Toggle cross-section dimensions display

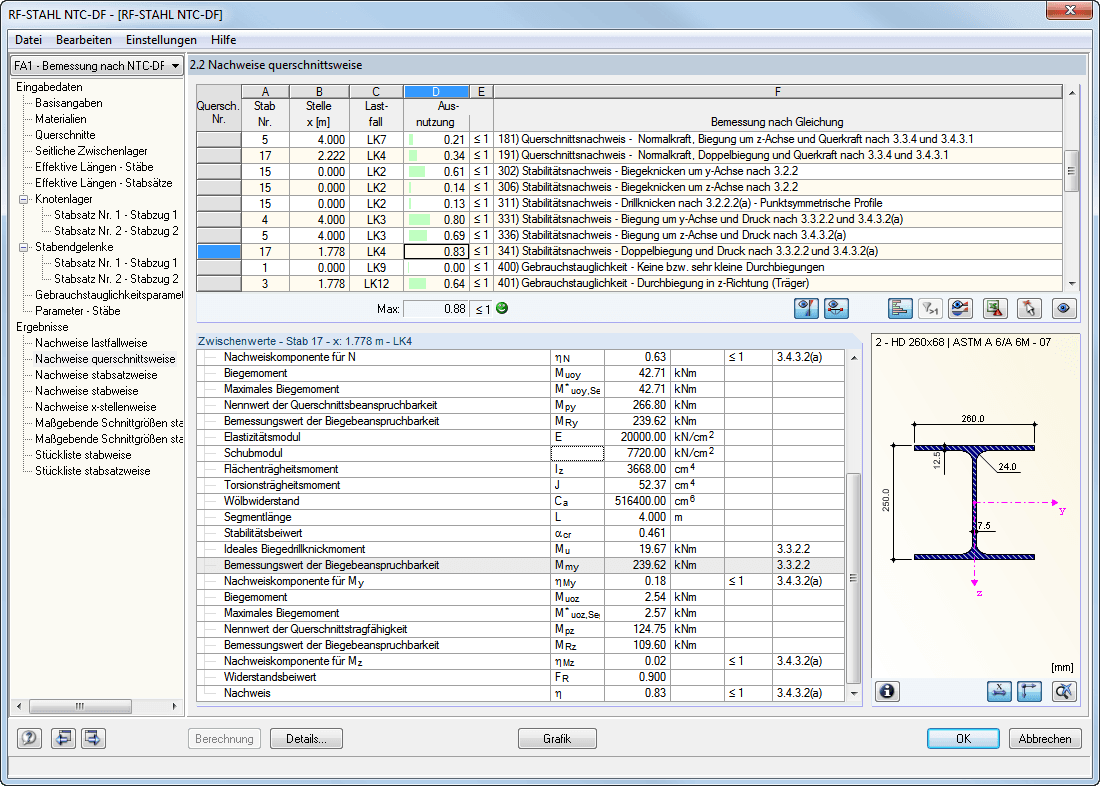point(999,692)
